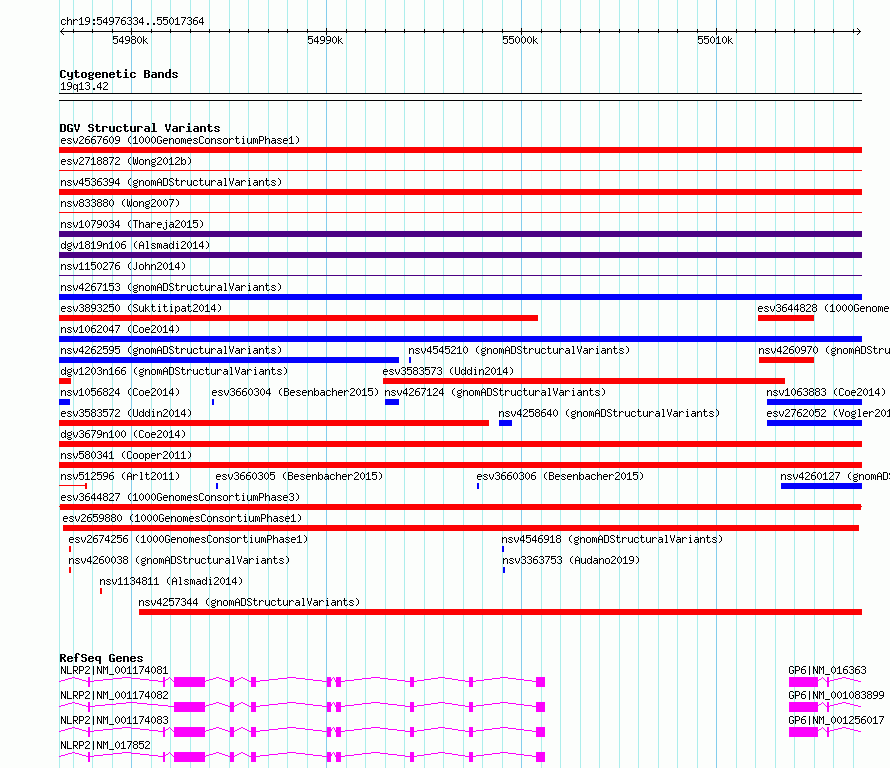Select the nsv4267153 gnomAD variant label
The height and width of the screenshot is (768, 890).
[x=171, y=287]
